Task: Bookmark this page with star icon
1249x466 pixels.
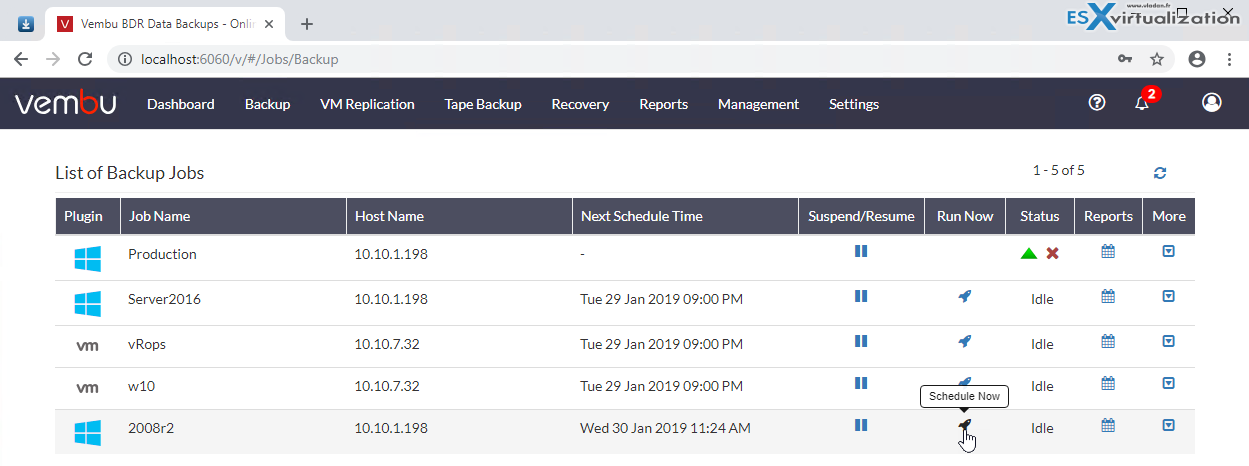Action: pyautogui.click(x=1157, y=59)
